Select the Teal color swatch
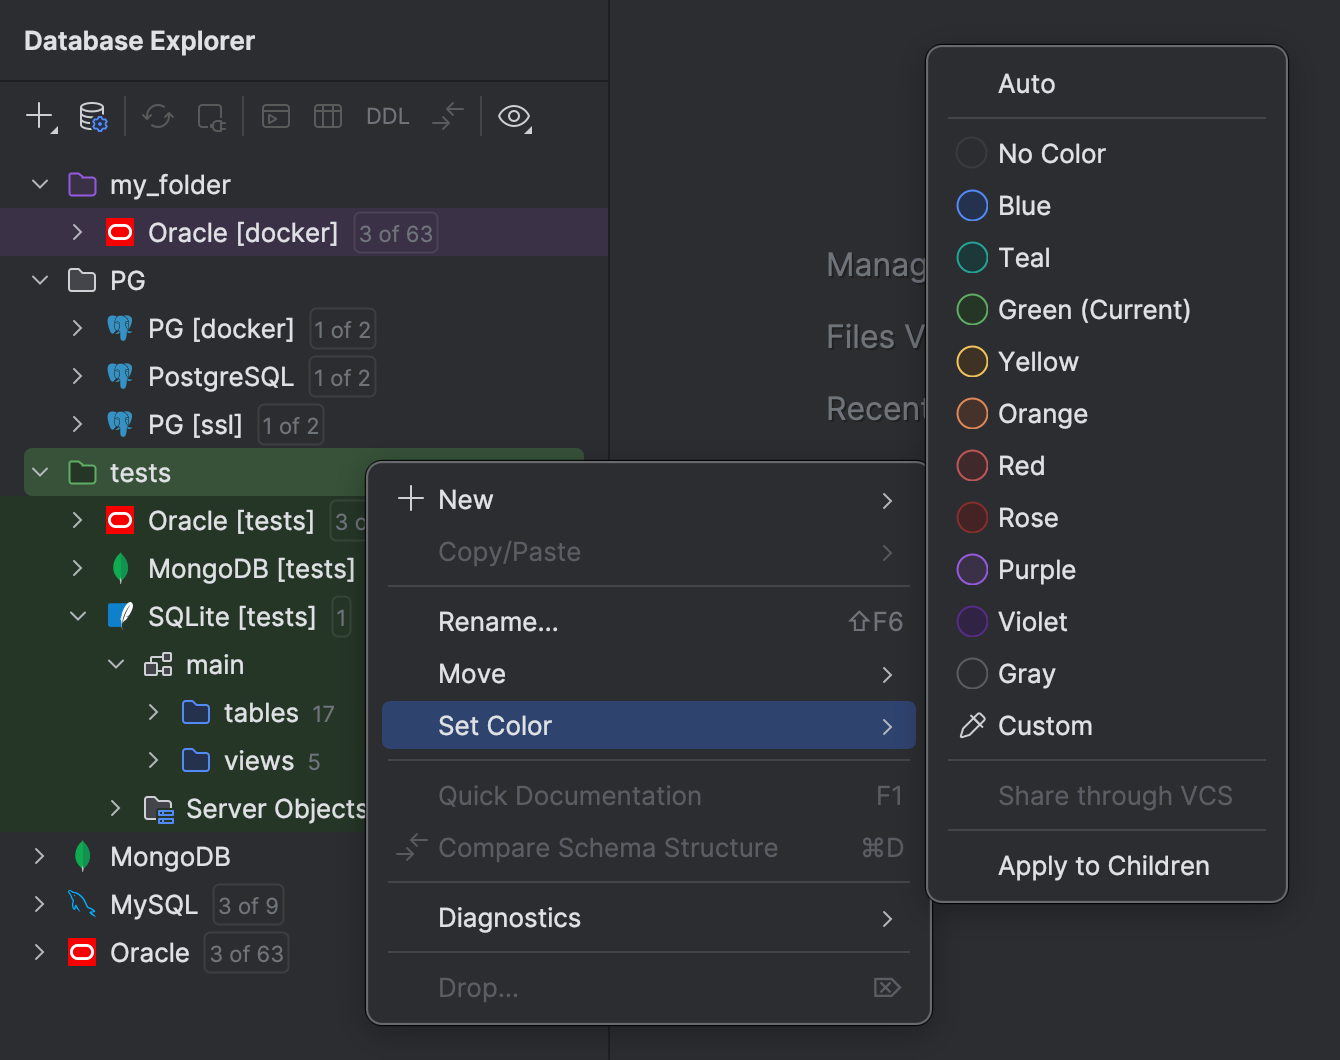This screenshot has height=1060, width=1340. click(972, 258)
